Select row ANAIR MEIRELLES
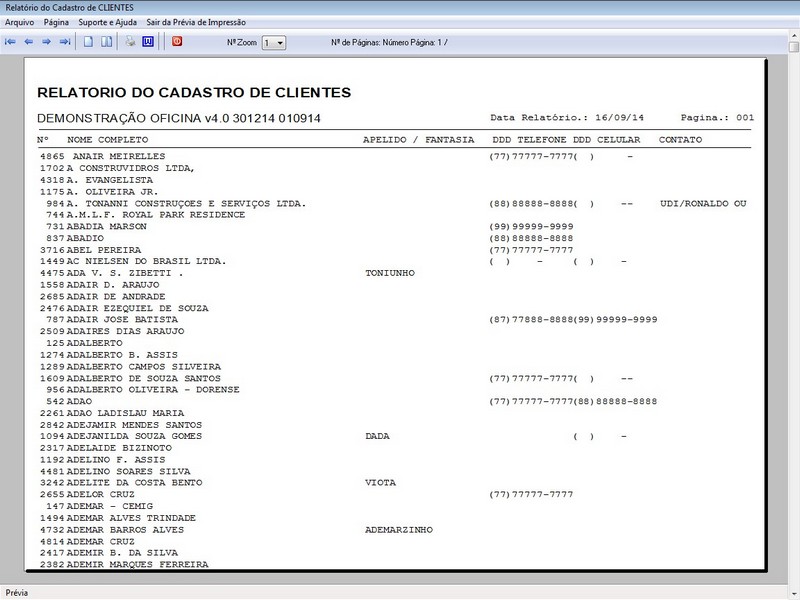This screenshot has width=800, height=600. 393,157
